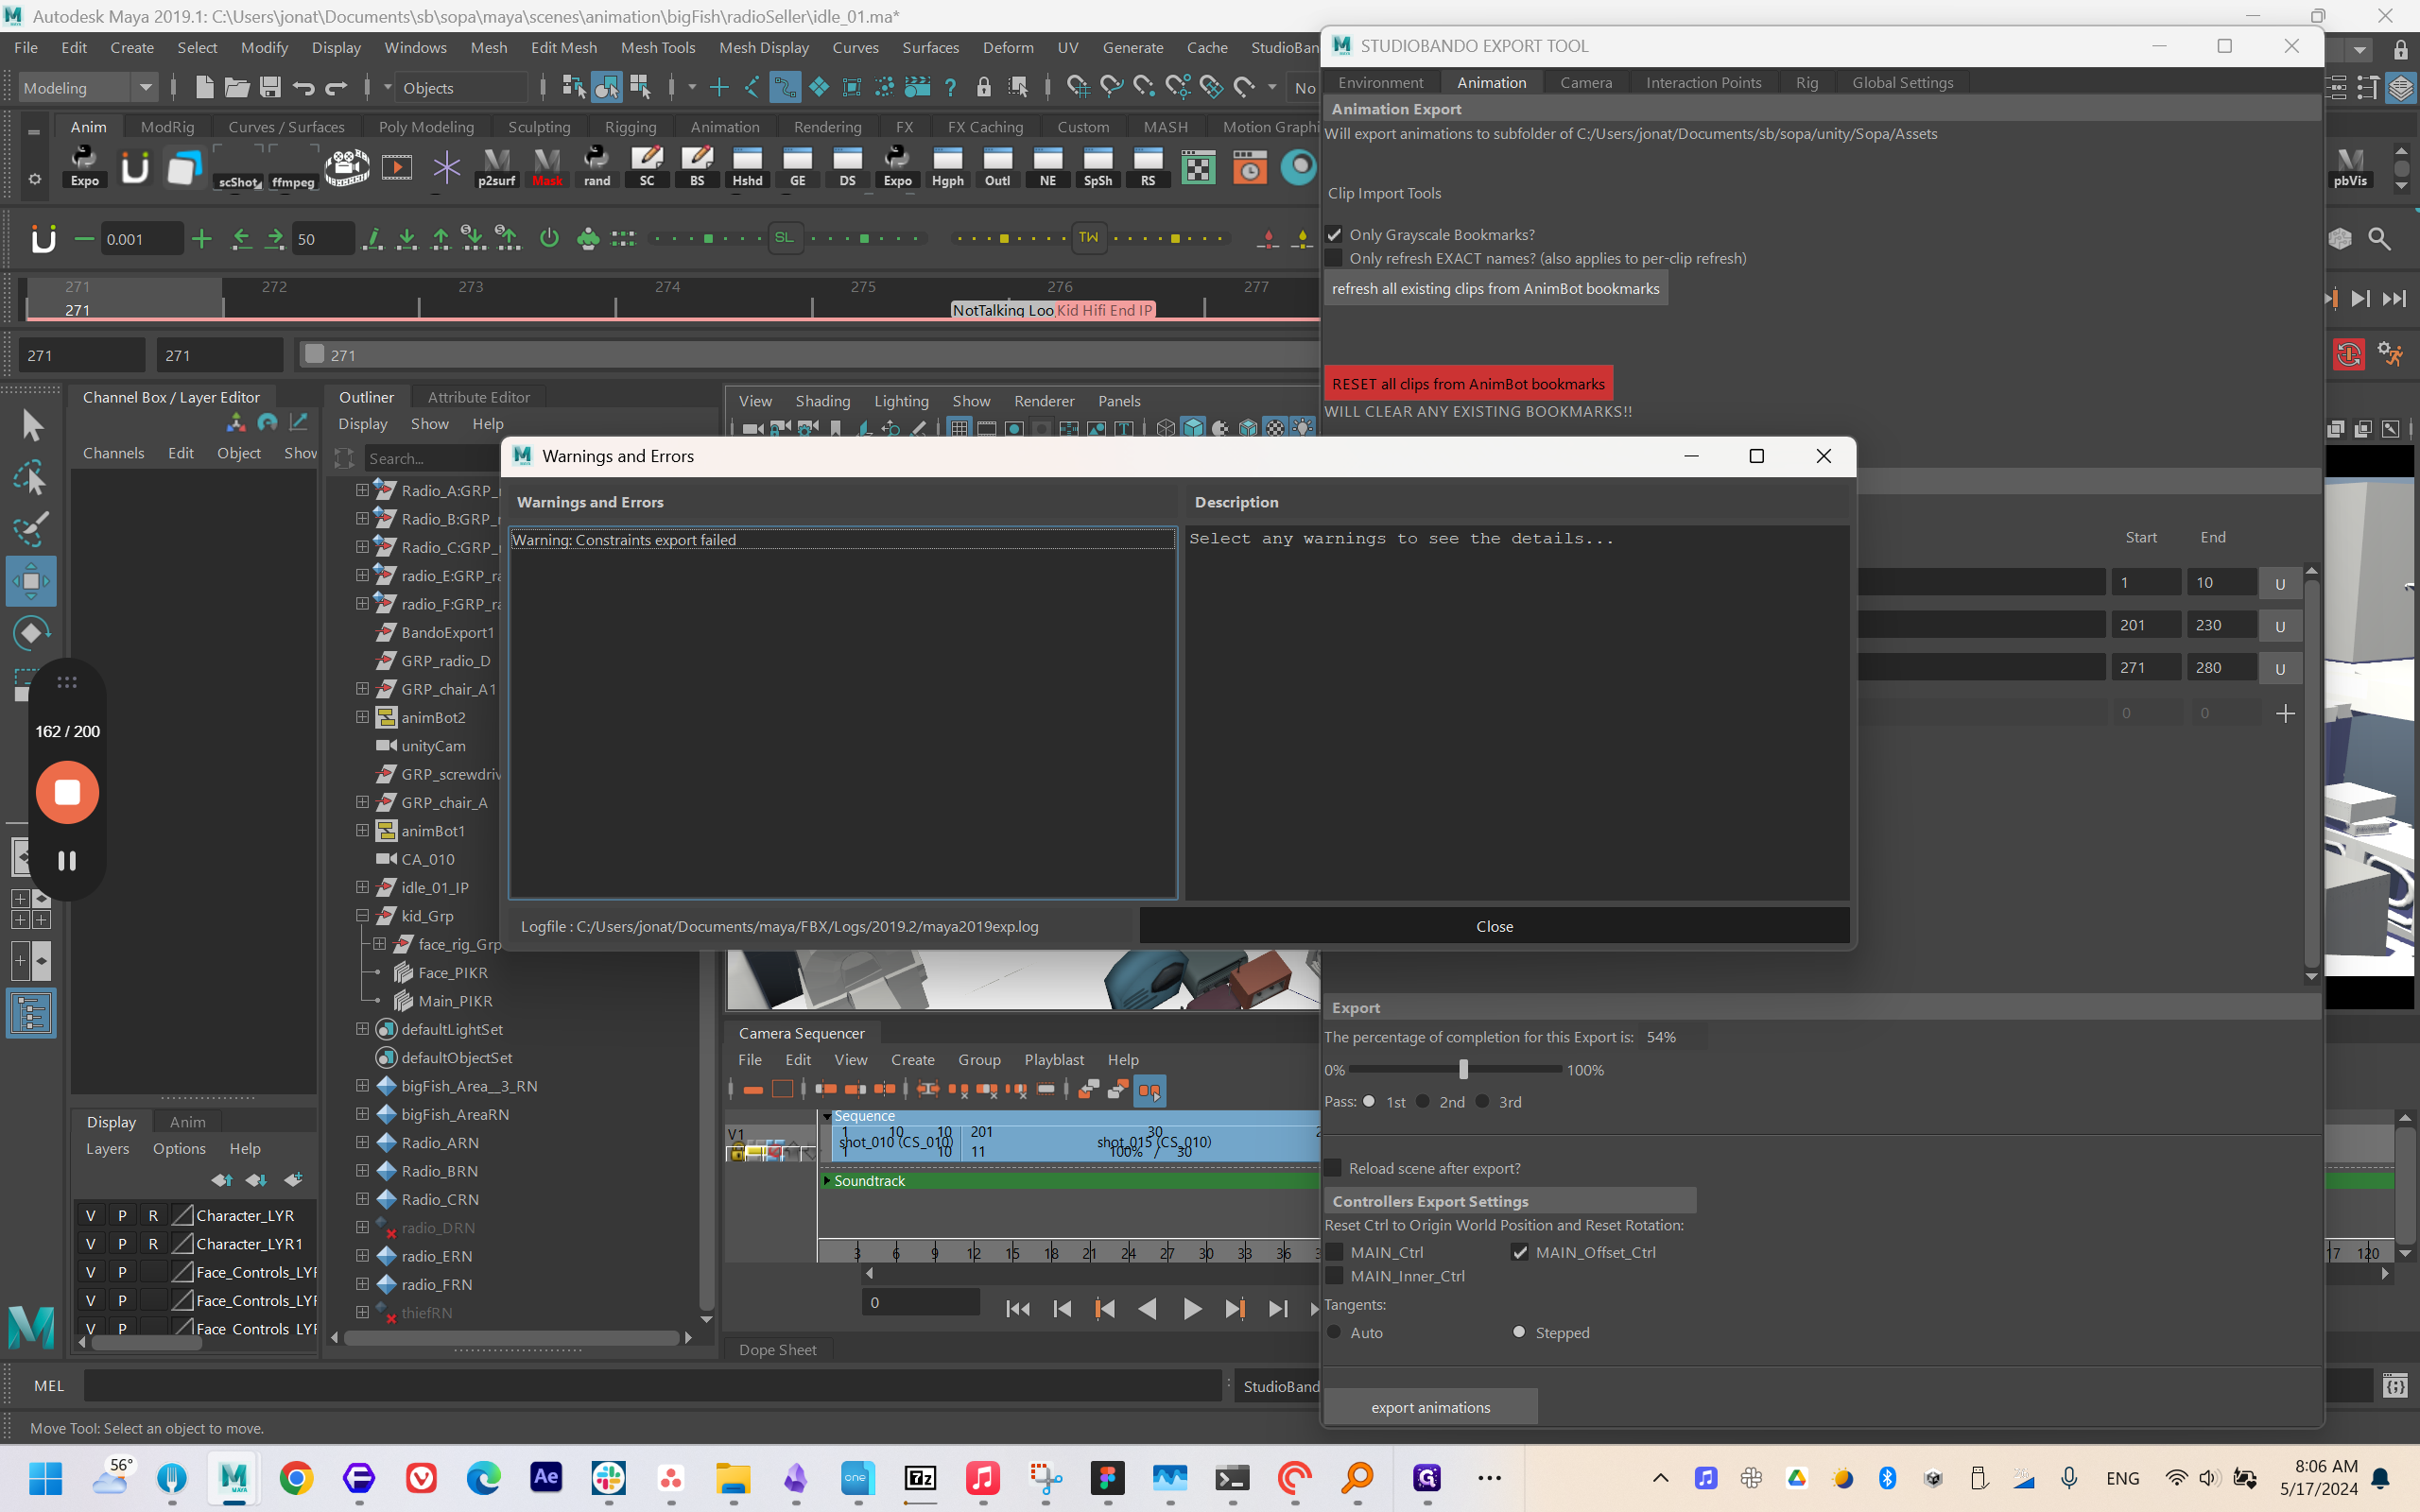This screenshot has height=1512, width=2420.
Task: Add a new clip with plus button
Action: (x=2285, y=713)
